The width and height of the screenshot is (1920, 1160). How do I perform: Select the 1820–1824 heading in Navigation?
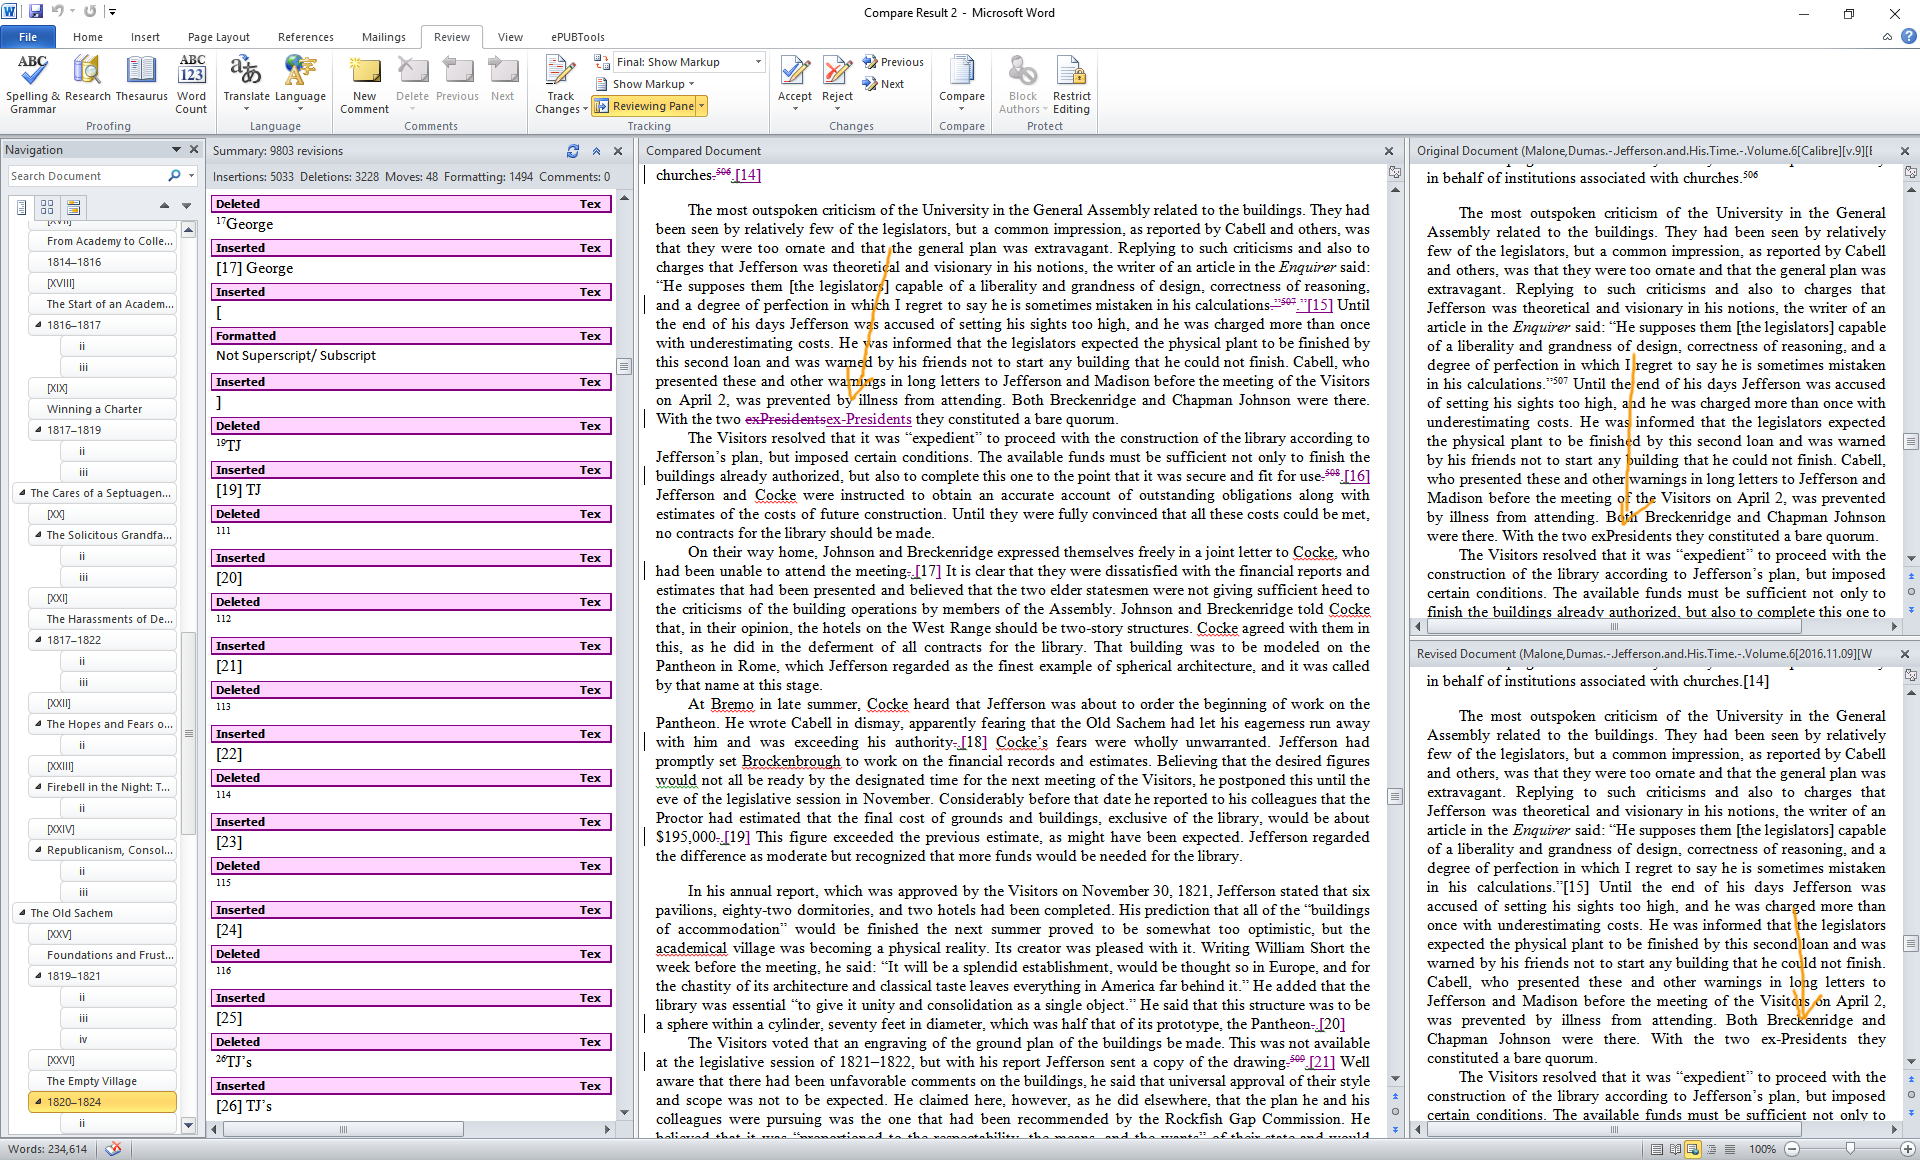74,1102
